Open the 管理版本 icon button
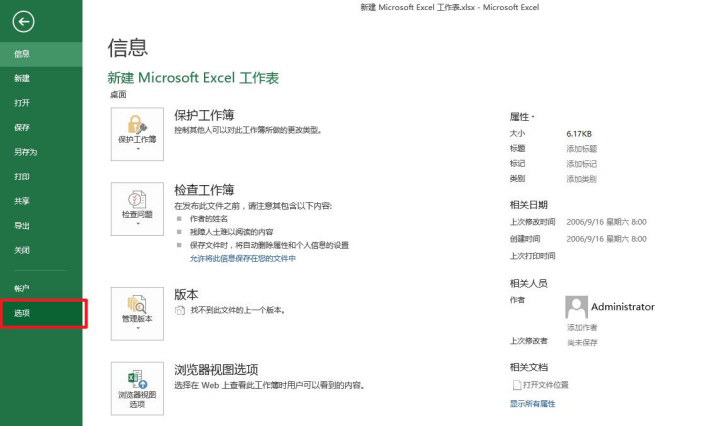The height and width of the screenshot is (426, 719). [x=137, y=314]
